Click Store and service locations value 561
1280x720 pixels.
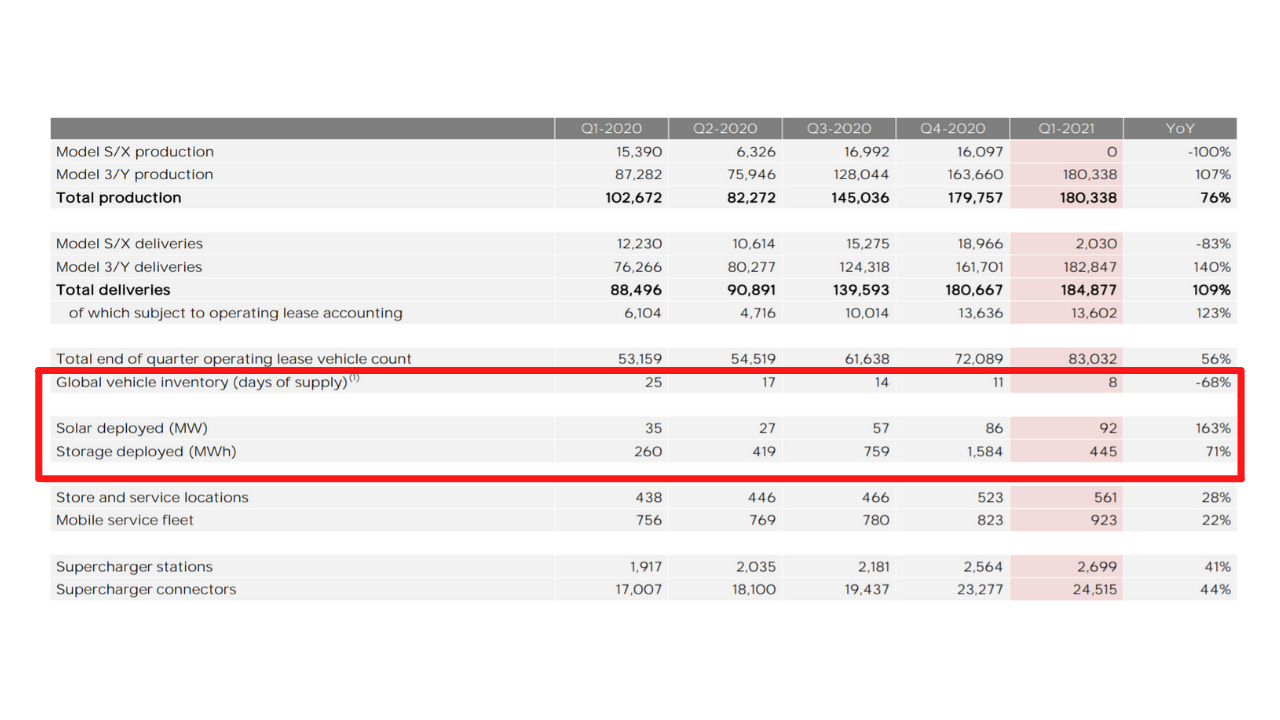pos(1105,497)
